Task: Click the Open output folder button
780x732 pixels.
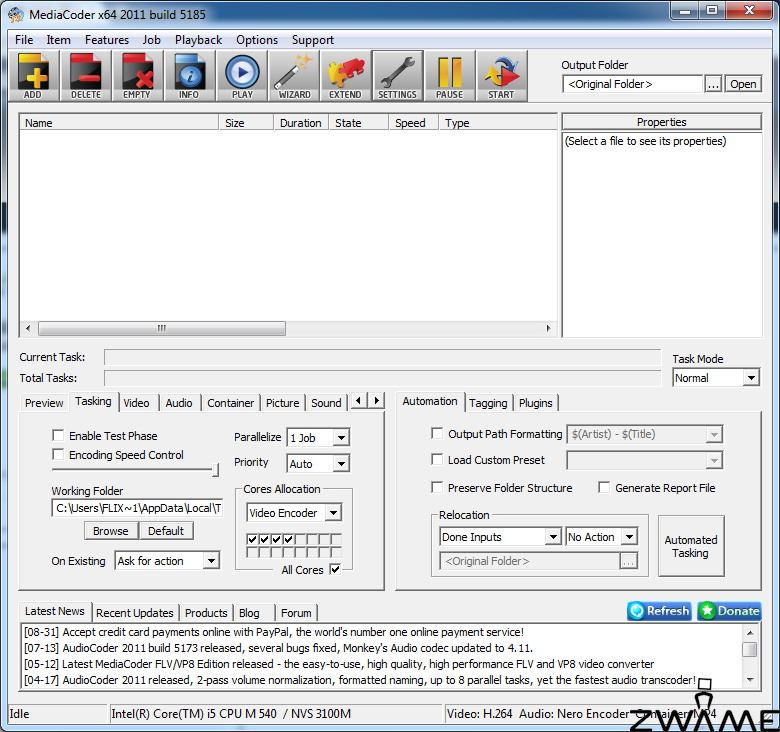Action: pos(743,84)
